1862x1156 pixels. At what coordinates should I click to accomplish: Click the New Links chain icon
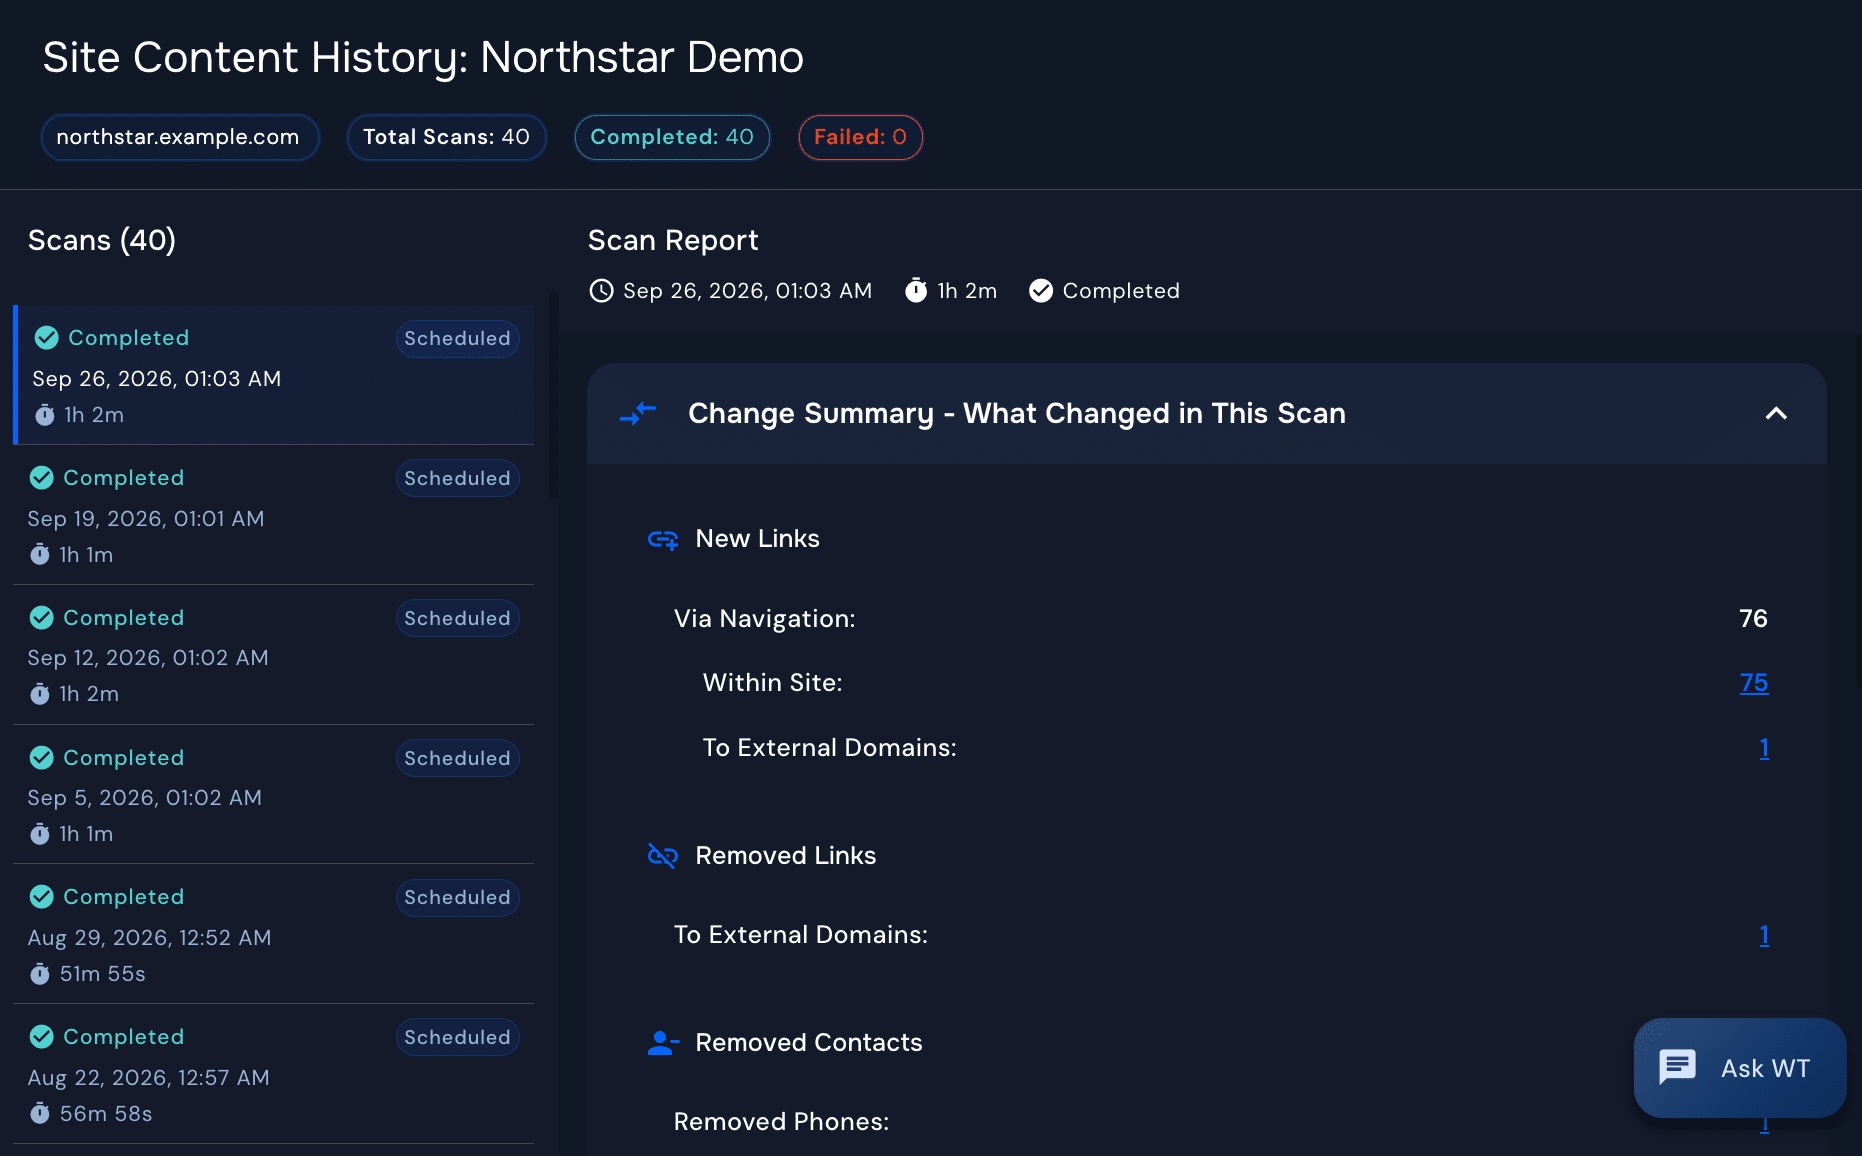(x=663, y=540)
